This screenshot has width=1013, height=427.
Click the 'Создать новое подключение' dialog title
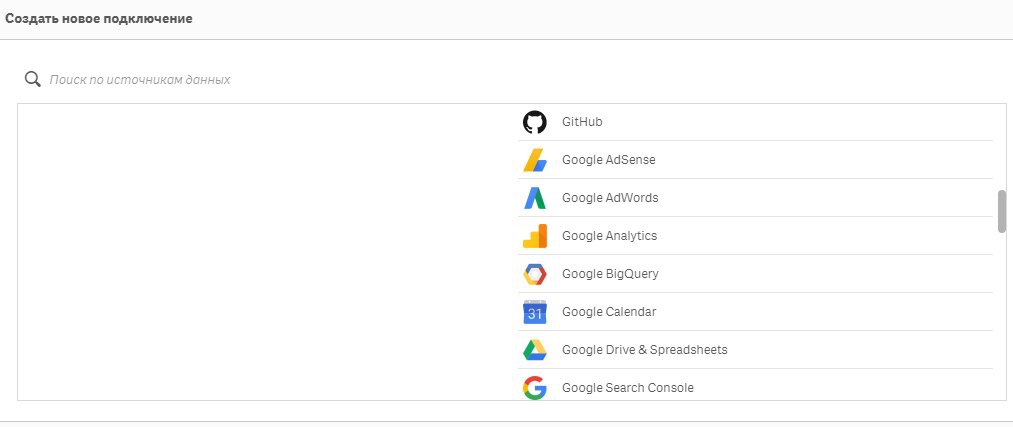point(99,19)
